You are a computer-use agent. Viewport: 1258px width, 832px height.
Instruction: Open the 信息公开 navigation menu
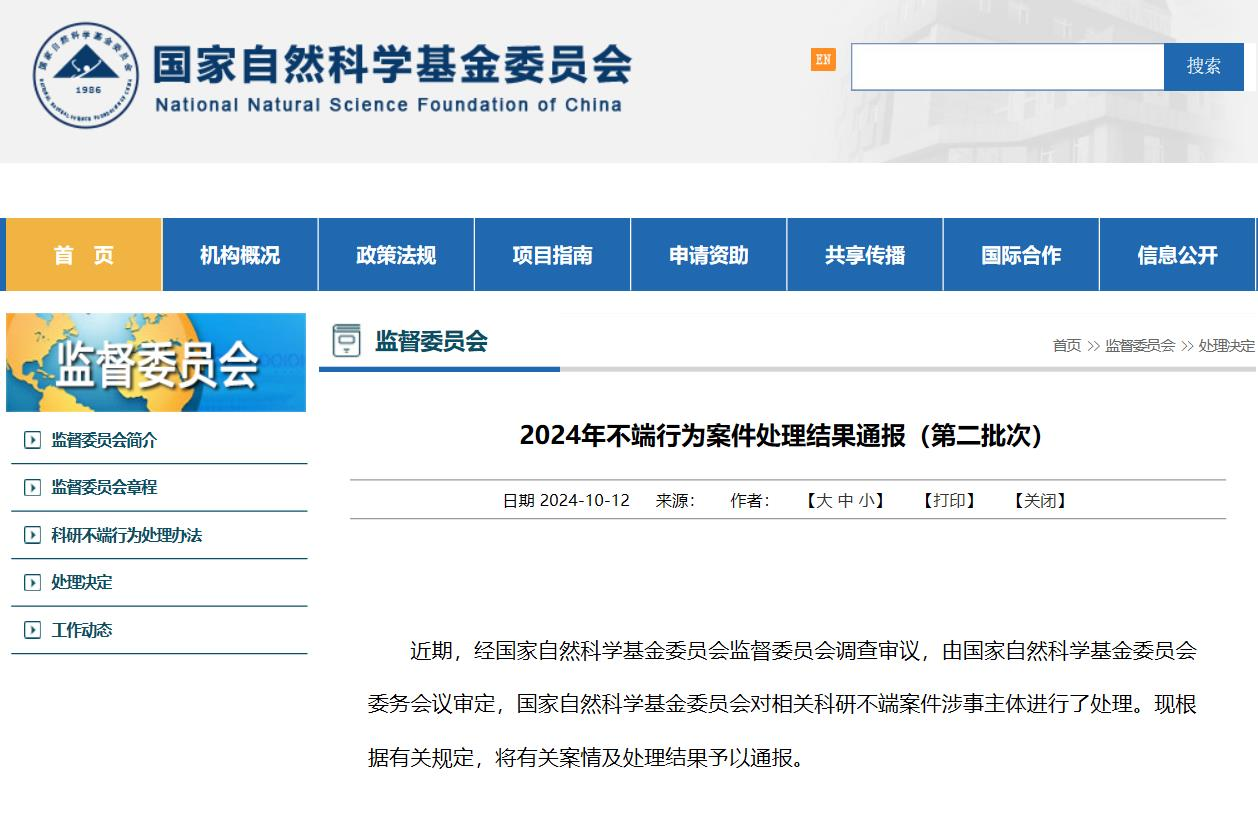click(1177, 255)
